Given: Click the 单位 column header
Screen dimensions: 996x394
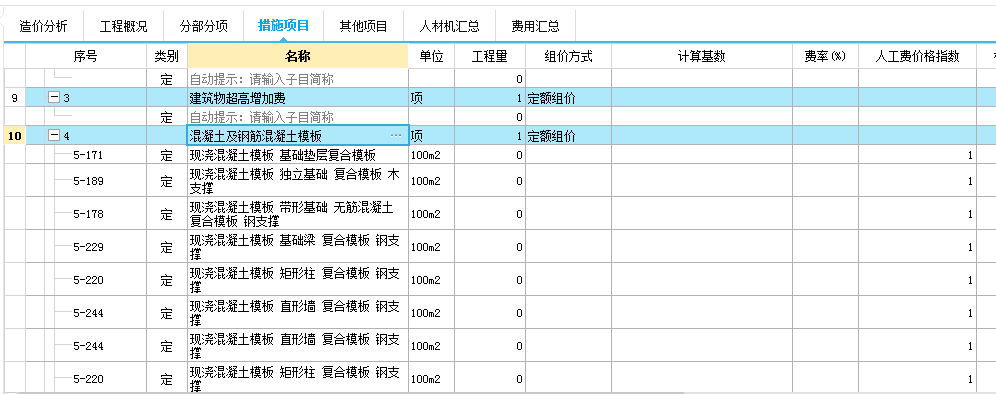Looking at the screenshot, I should (x=431, y=57).
